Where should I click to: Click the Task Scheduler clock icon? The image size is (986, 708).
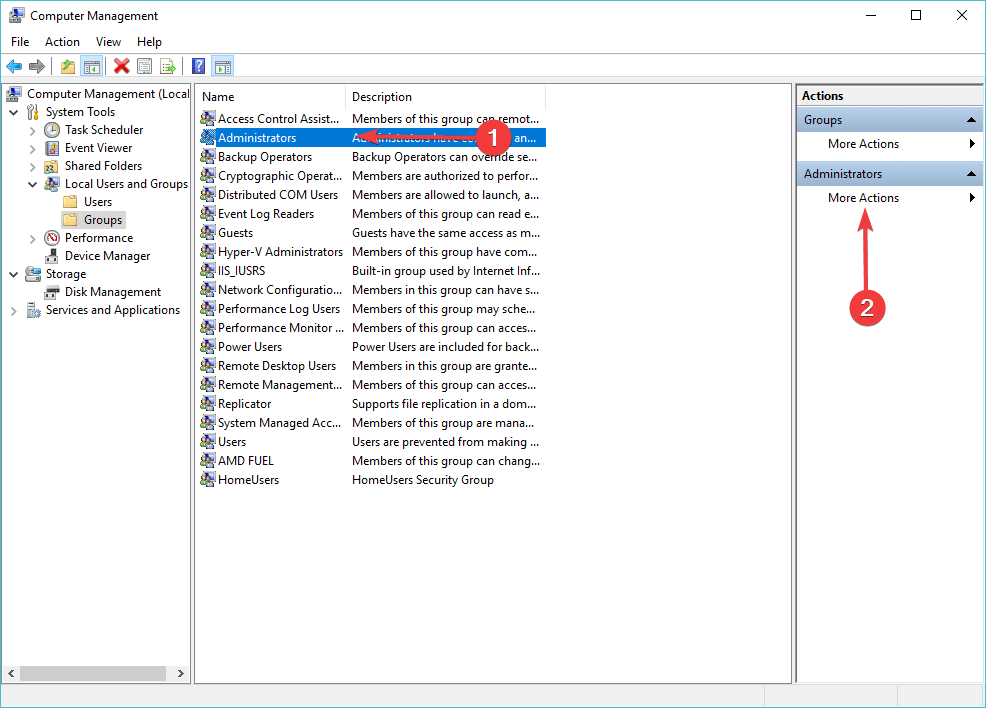point(52,130)
